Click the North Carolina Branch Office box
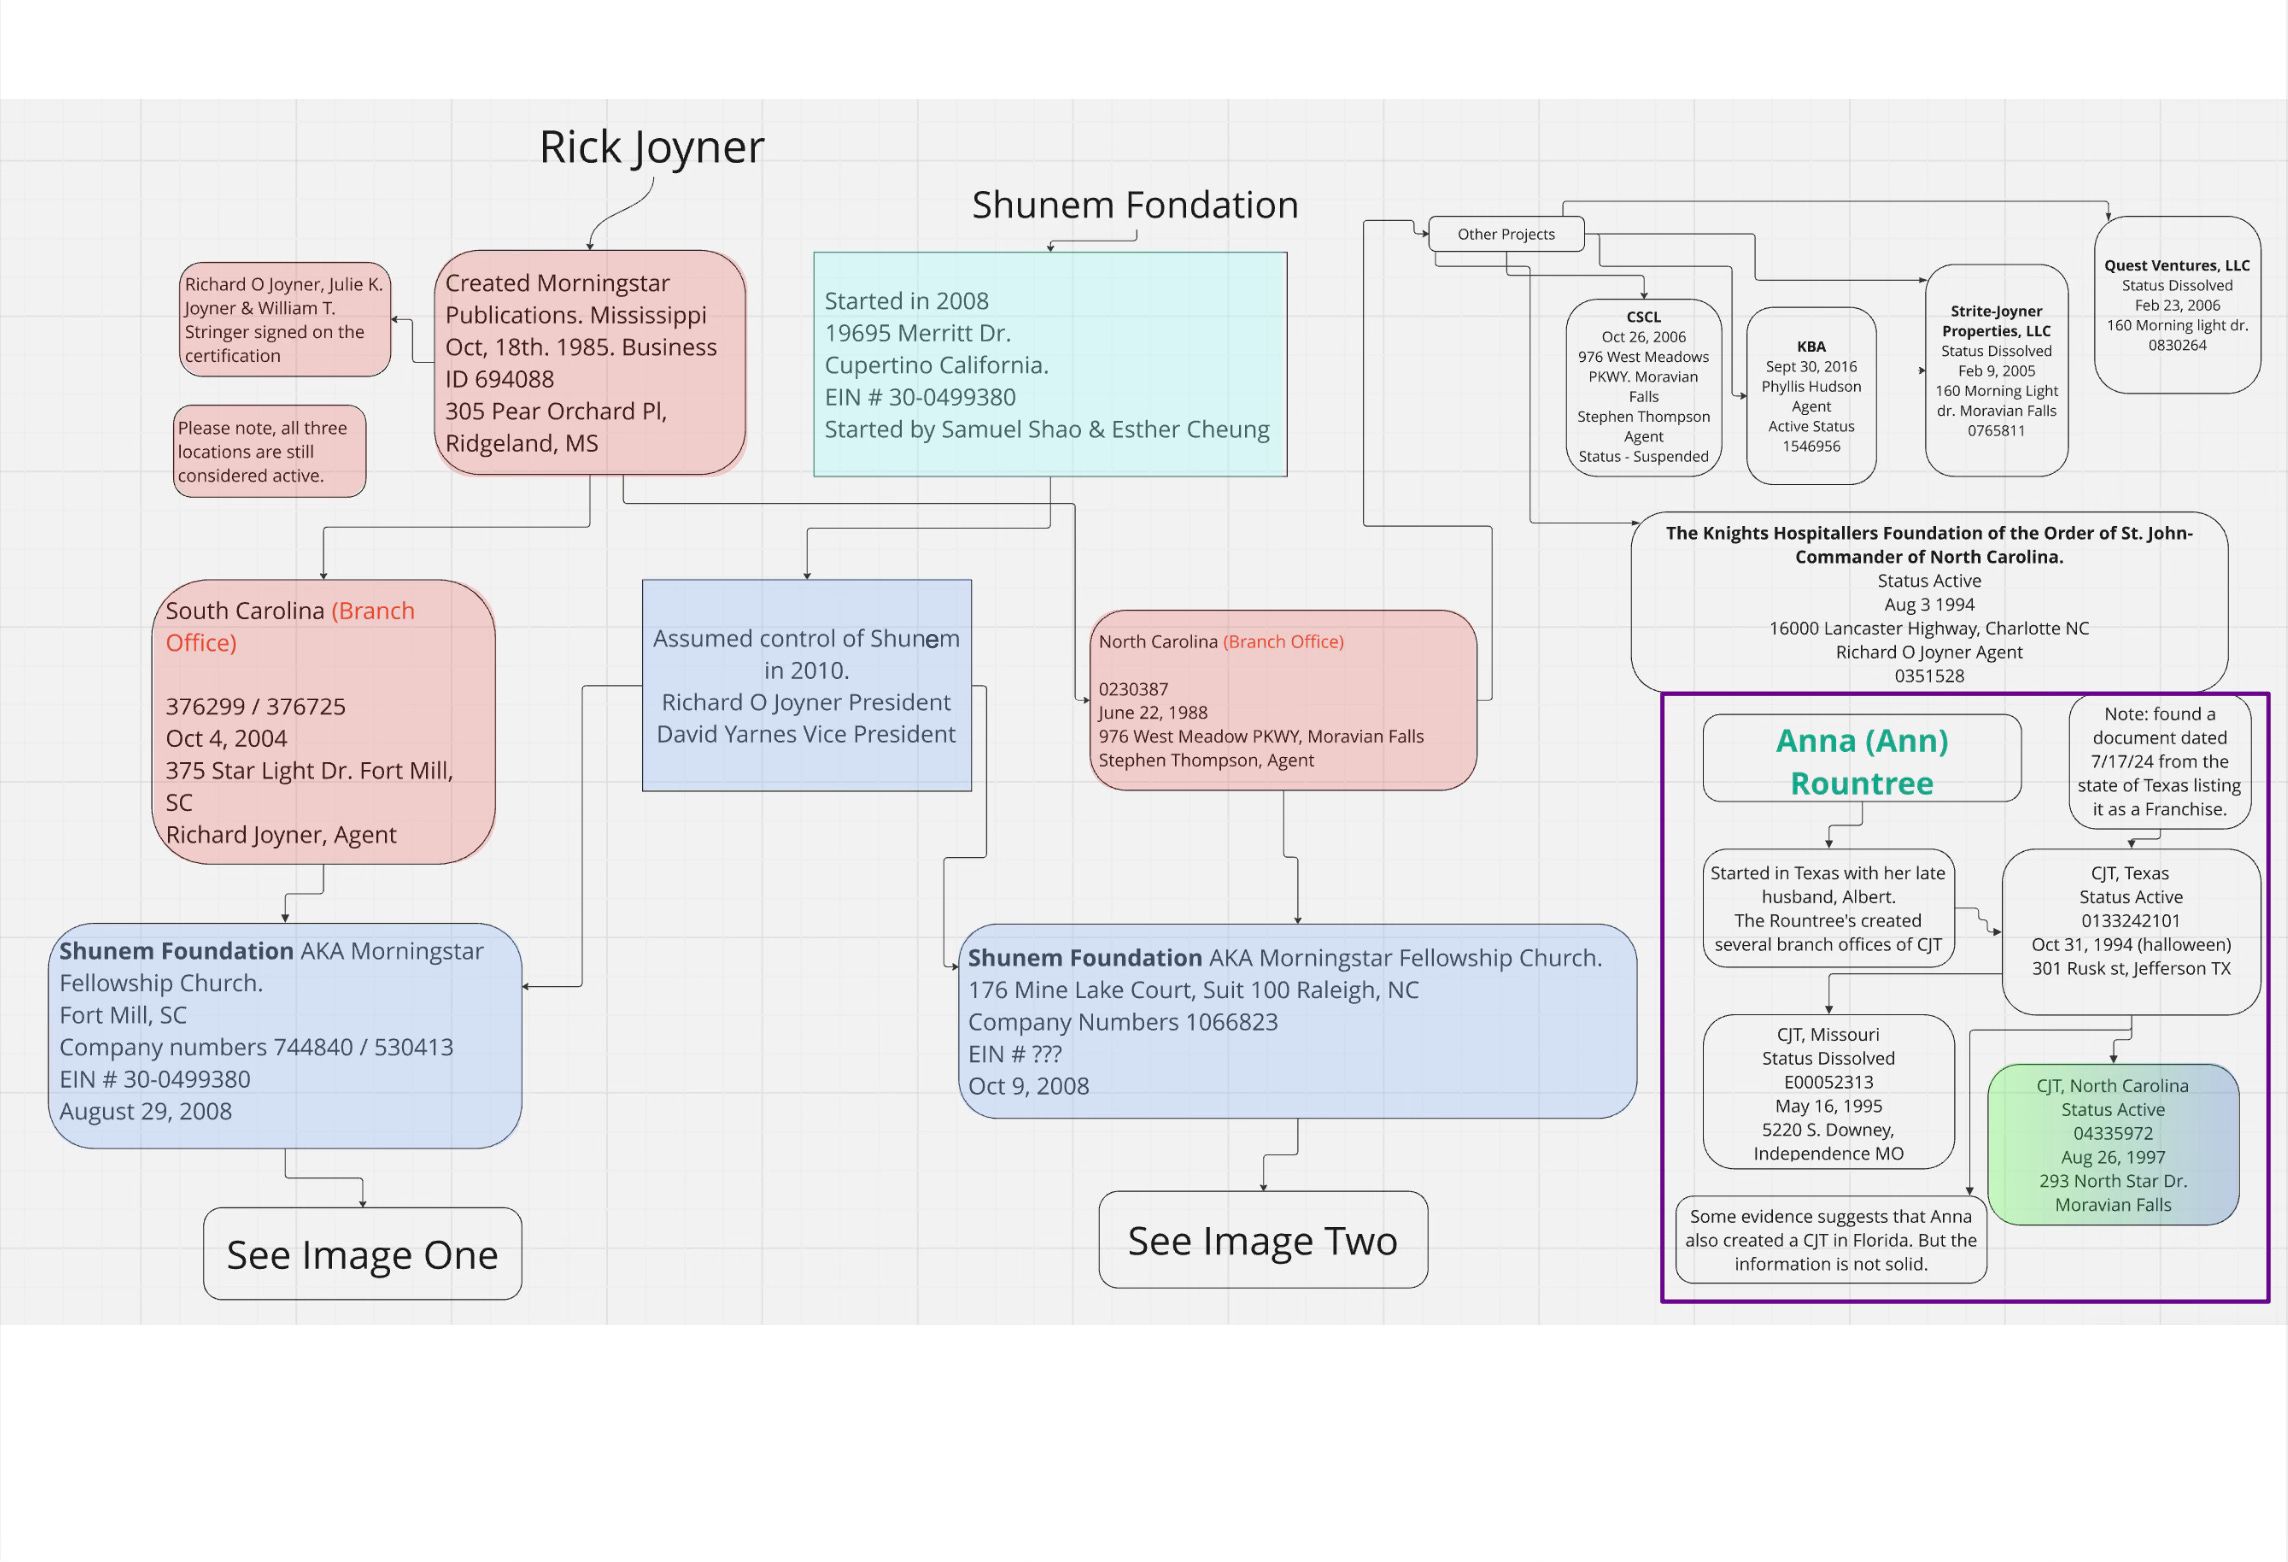Viewport: 2288px width, 1562px height. click(1282, 700)
